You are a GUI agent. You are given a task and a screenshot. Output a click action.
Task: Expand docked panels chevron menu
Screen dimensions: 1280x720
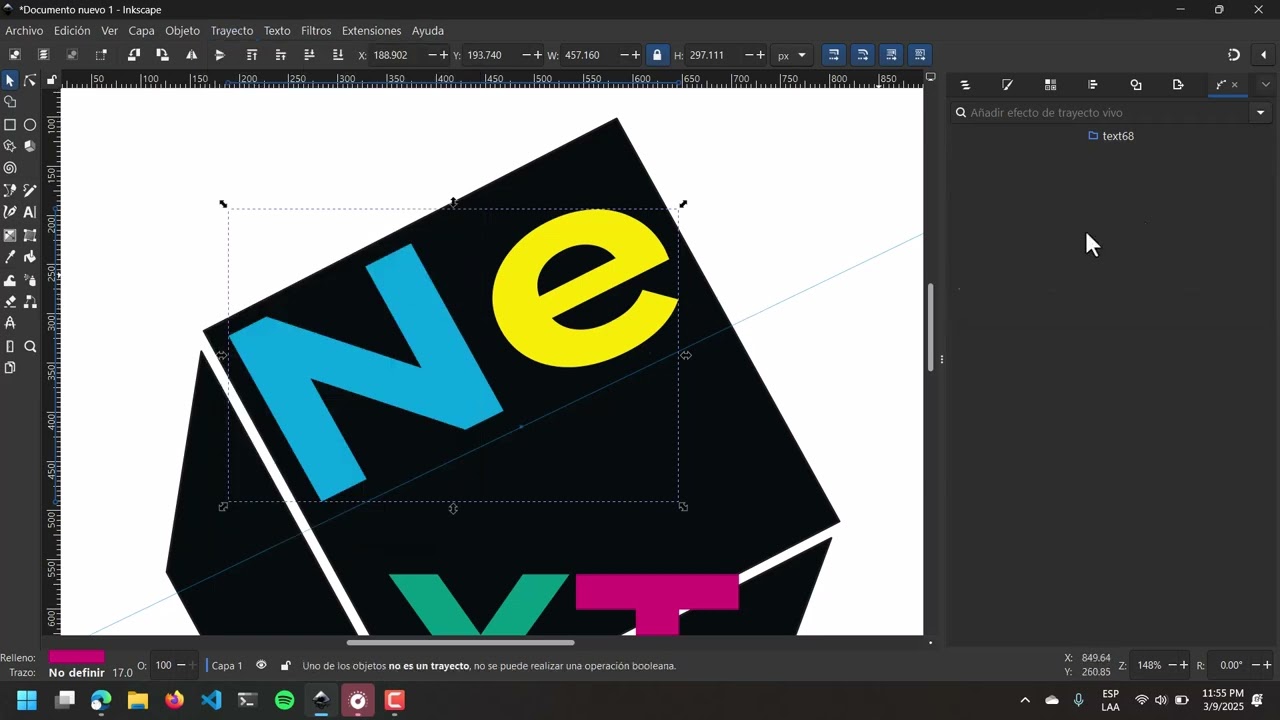tap(1265, 85)
